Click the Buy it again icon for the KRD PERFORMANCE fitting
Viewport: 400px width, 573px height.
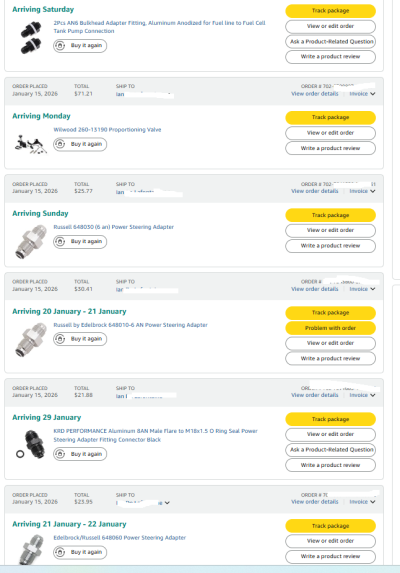click(60, 454)
